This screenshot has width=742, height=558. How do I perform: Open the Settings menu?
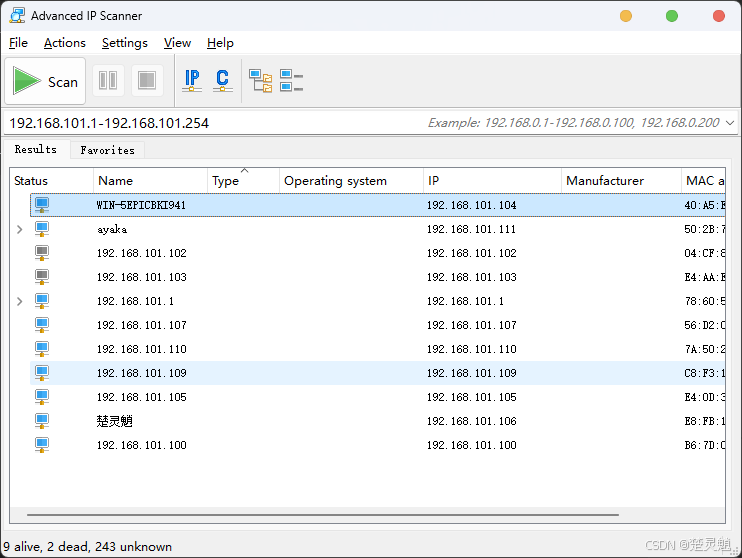coord(125,43)
